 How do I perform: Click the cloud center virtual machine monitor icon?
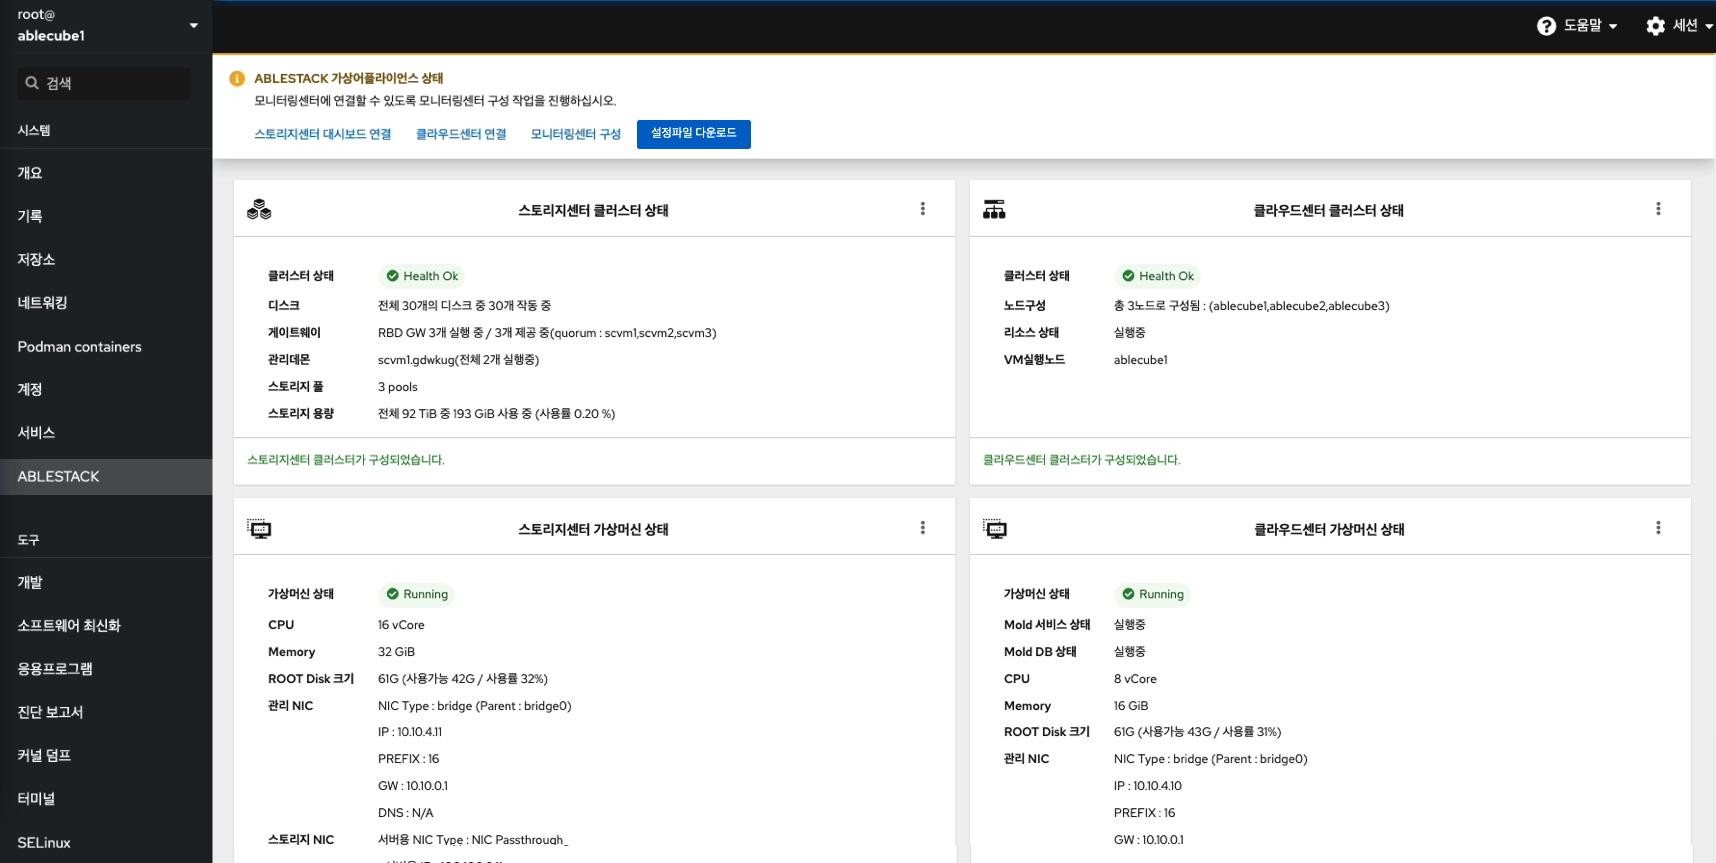pos(995,529)
